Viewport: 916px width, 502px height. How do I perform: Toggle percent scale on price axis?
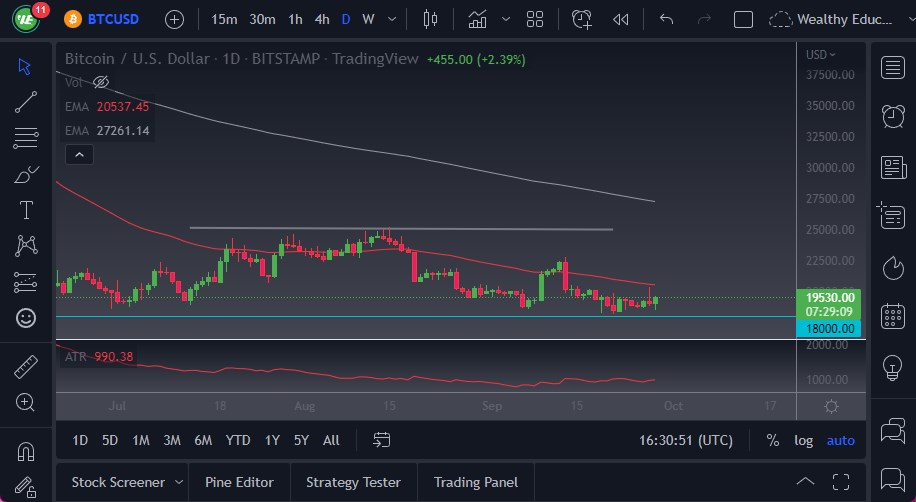click(772, 440)
